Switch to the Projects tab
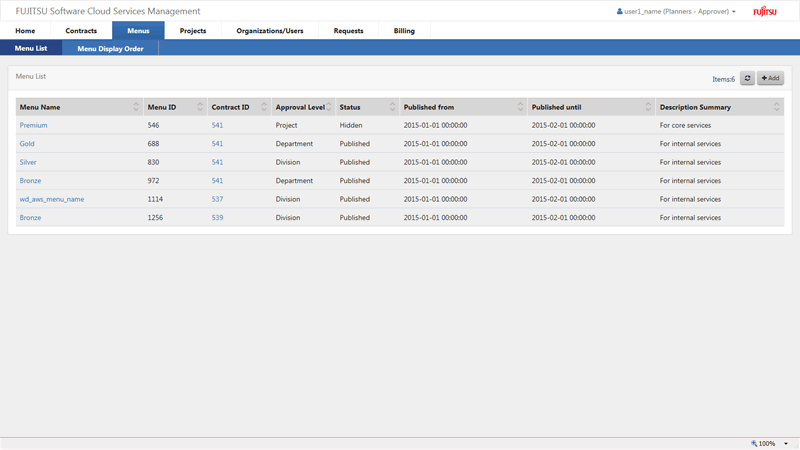800x450 pixels. coord(193,31)
